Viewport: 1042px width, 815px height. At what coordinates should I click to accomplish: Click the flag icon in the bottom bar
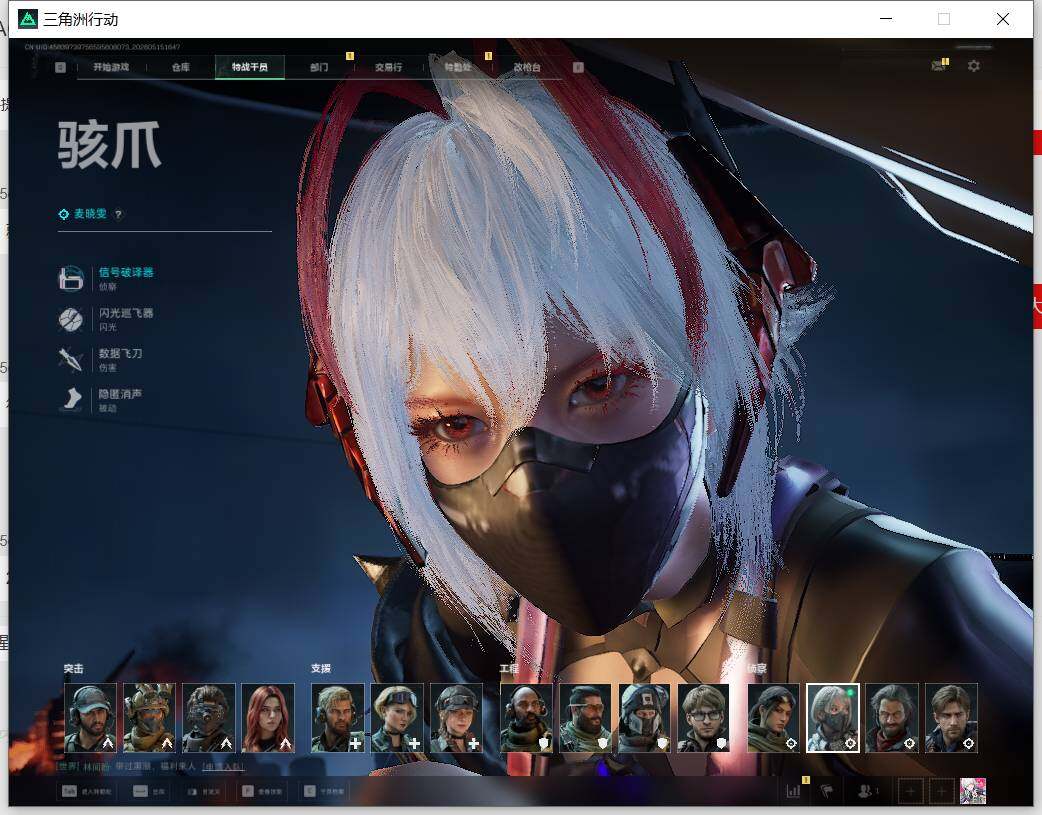pyautogui.click(x=827, y=791)
